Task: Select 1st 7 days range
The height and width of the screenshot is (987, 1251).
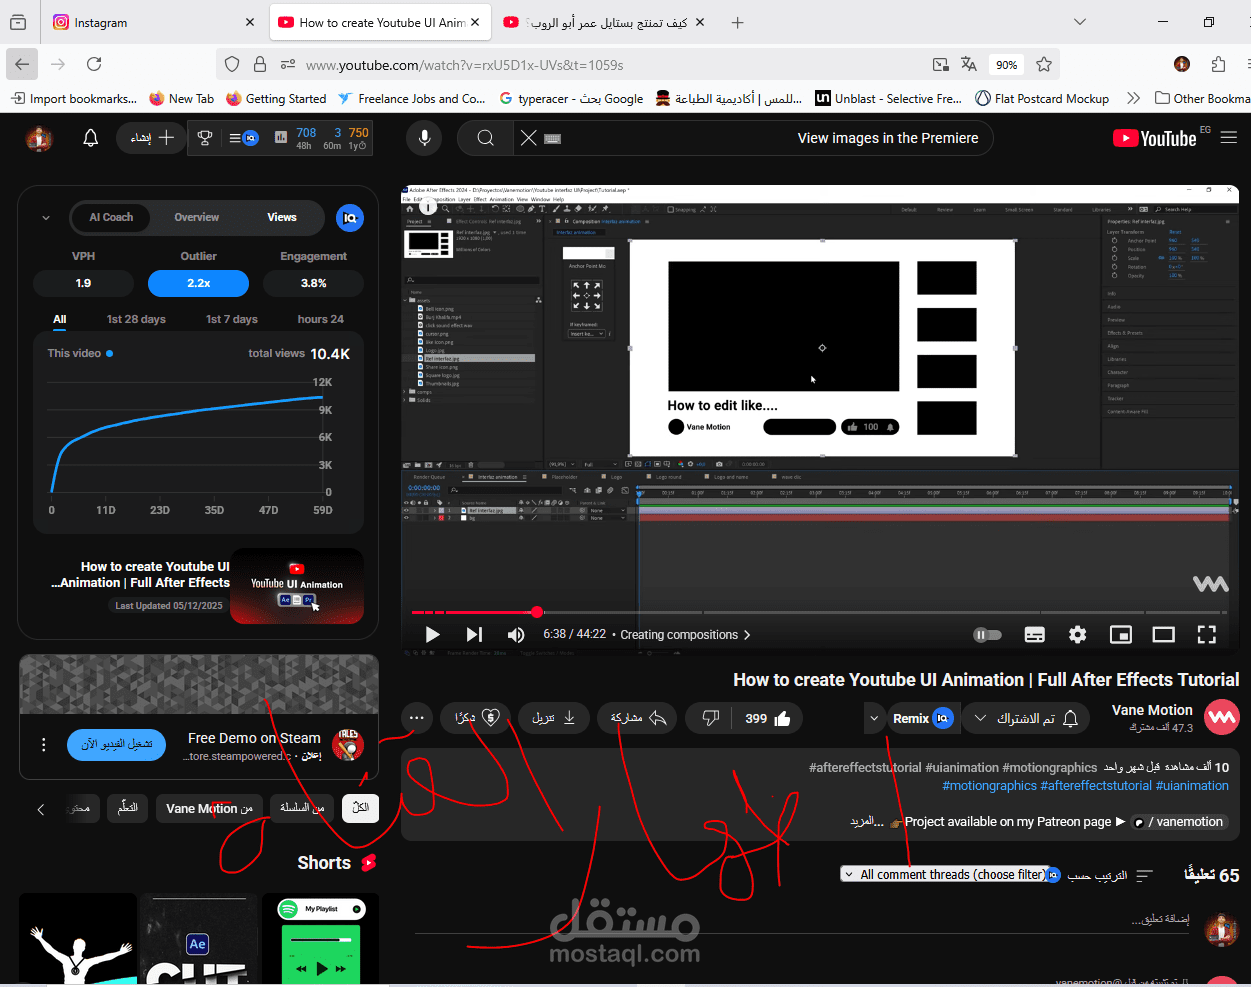Action: (232, 319)
